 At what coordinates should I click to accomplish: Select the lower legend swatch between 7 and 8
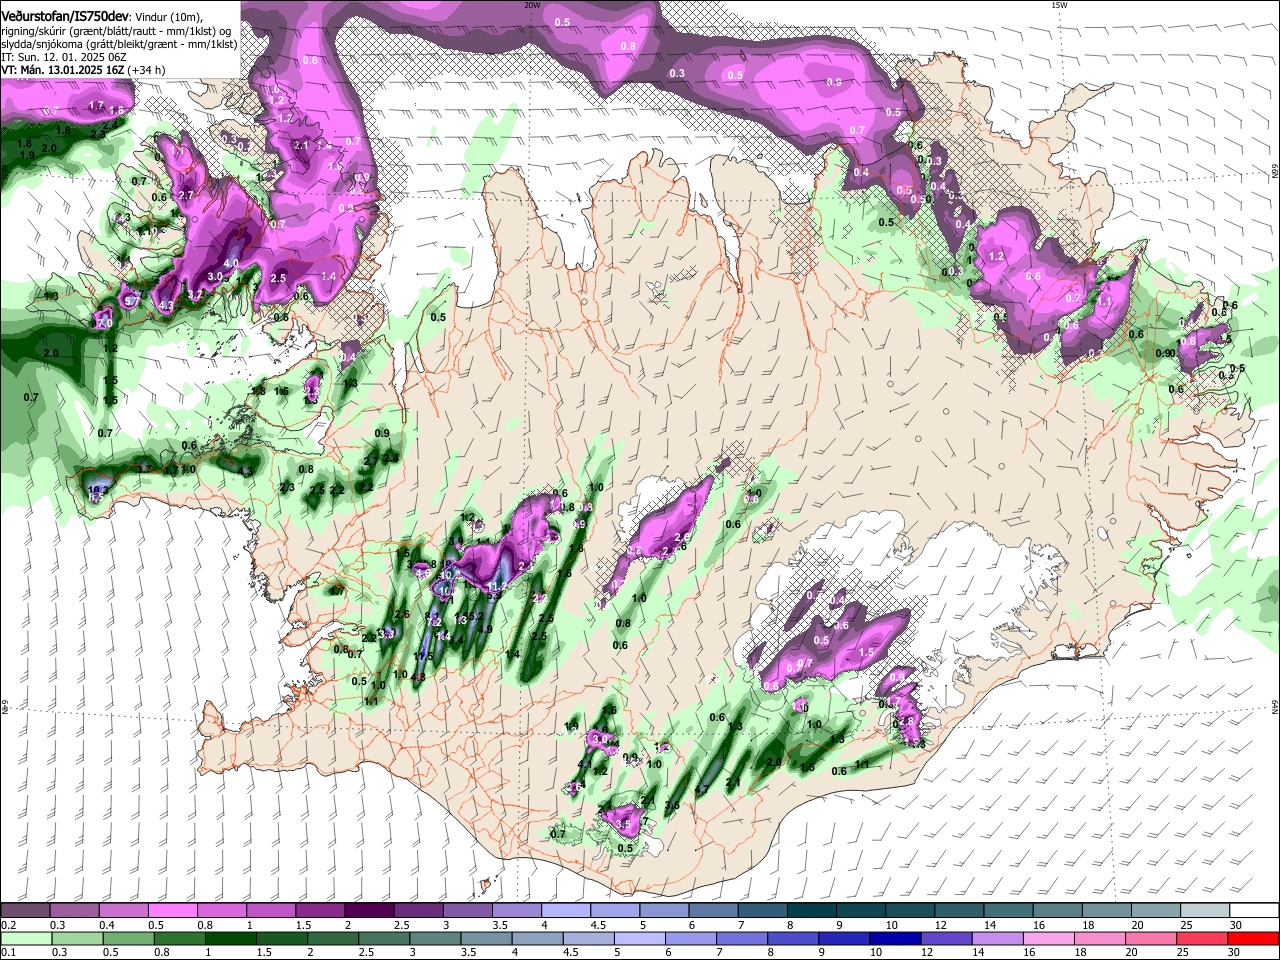[742, 938]
